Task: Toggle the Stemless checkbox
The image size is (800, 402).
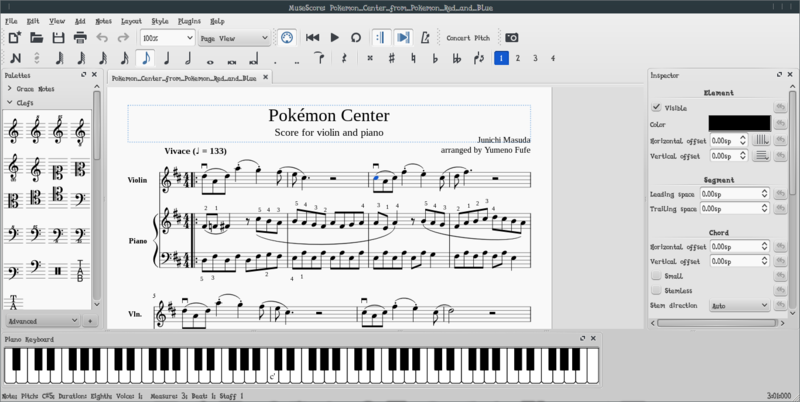Action: tap(657, 290)
